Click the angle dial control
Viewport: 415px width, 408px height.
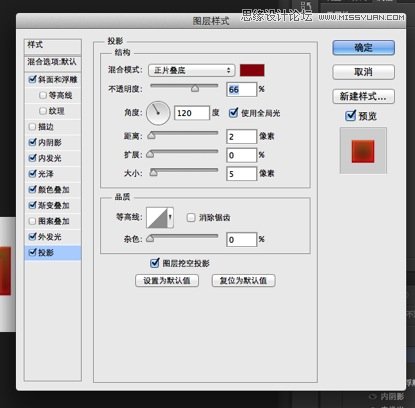coord(158,113)
